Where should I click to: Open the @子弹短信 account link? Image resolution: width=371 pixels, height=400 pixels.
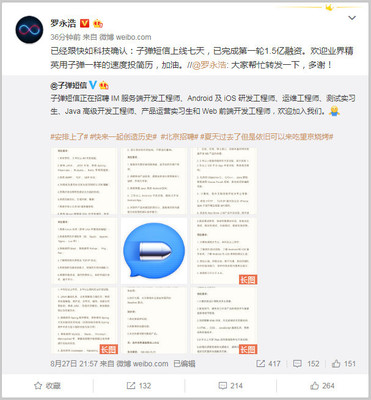(69, 85)
